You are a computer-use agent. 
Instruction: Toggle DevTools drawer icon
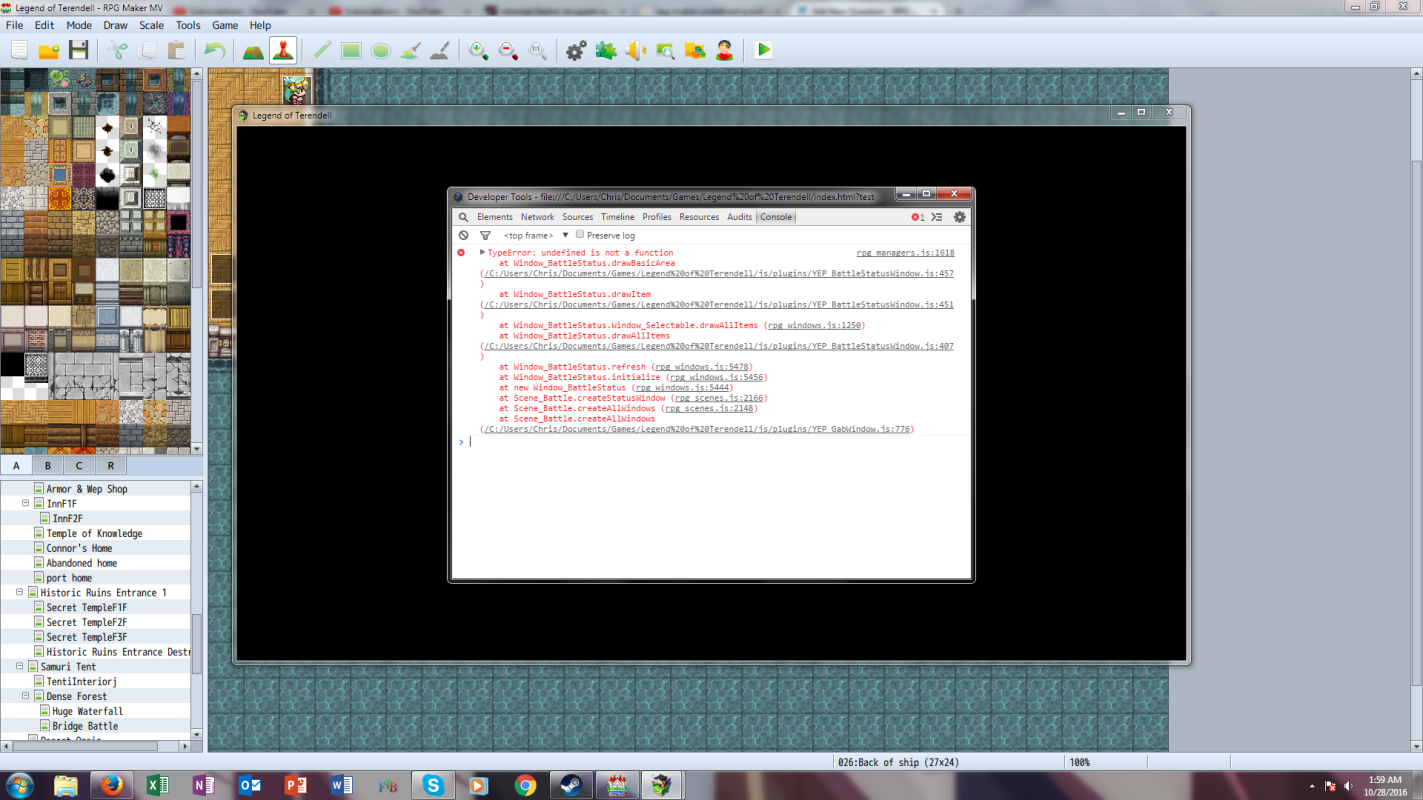coord(937,217)
